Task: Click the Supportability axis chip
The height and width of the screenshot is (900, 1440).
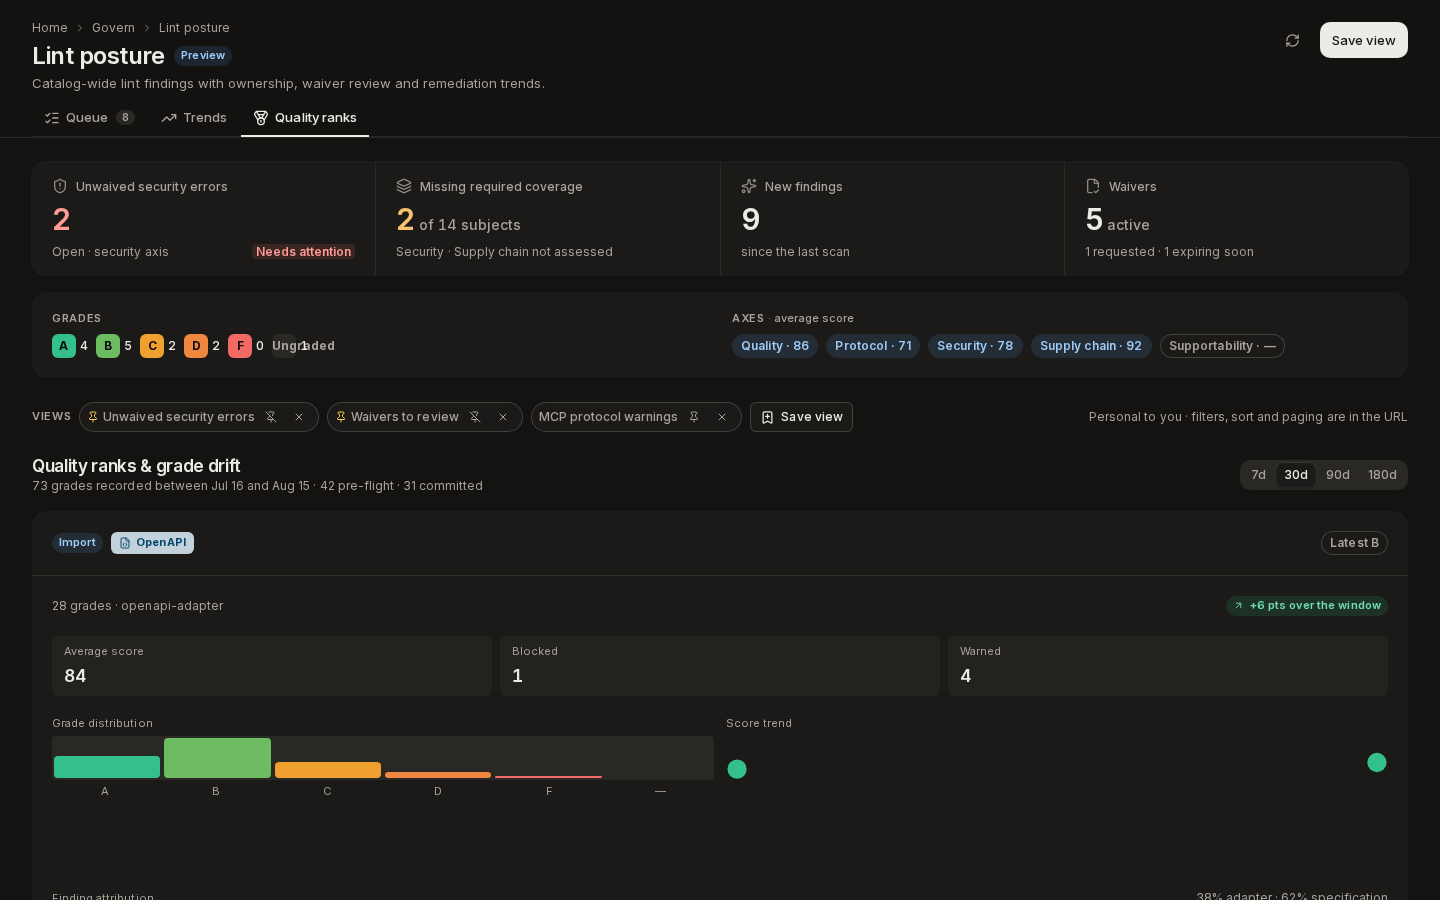Action: coord(1222,346)
